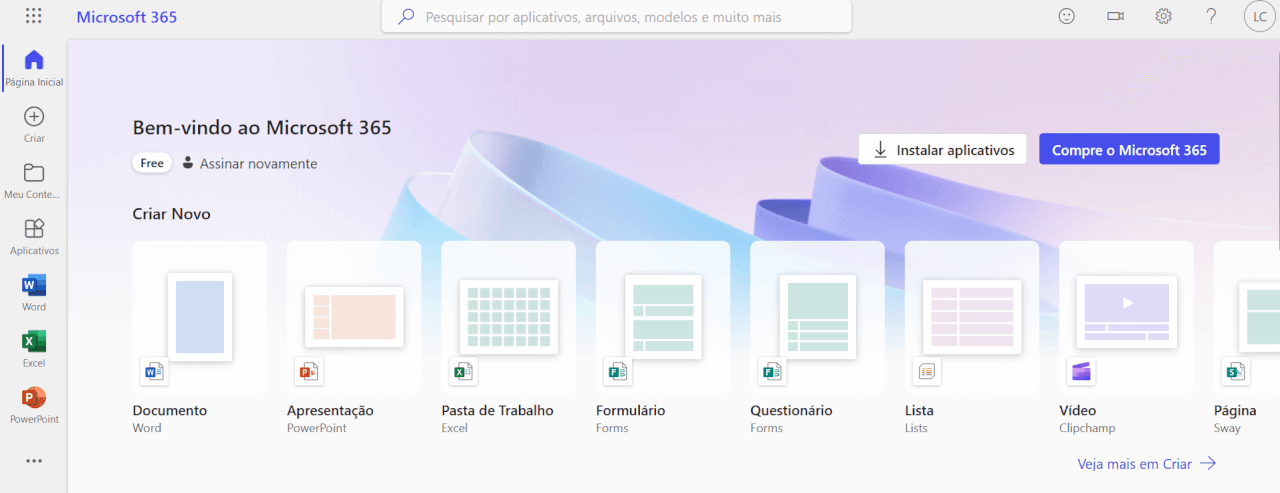Click download arrow icon on Instalar aplicativos

pos(881,150)
